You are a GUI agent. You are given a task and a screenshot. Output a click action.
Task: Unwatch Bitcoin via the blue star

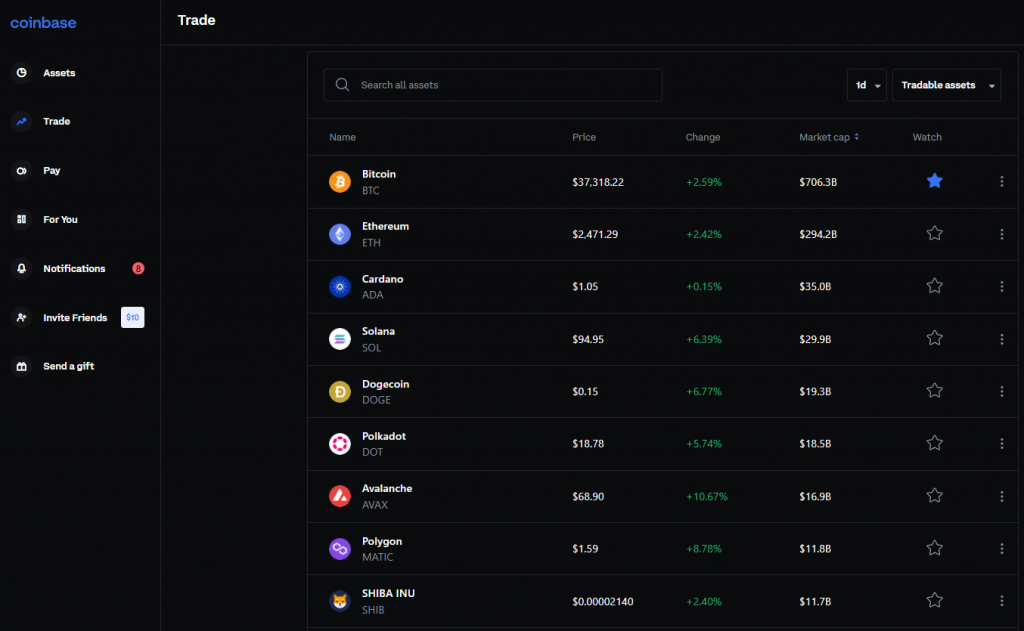935,181
